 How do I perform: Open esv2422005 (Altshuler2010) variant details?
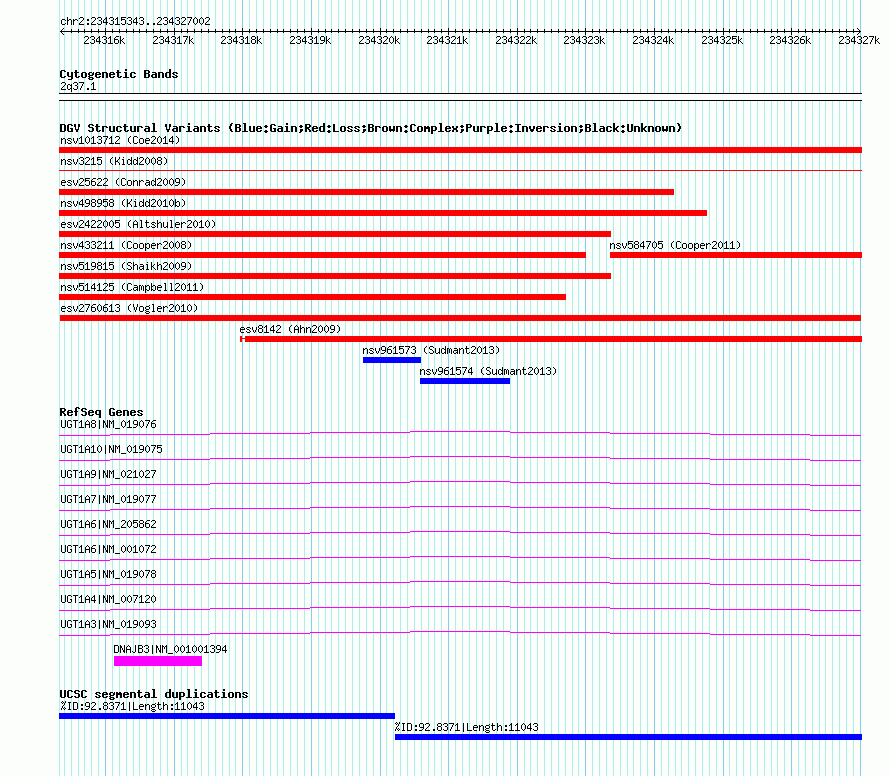click(138, 224)
